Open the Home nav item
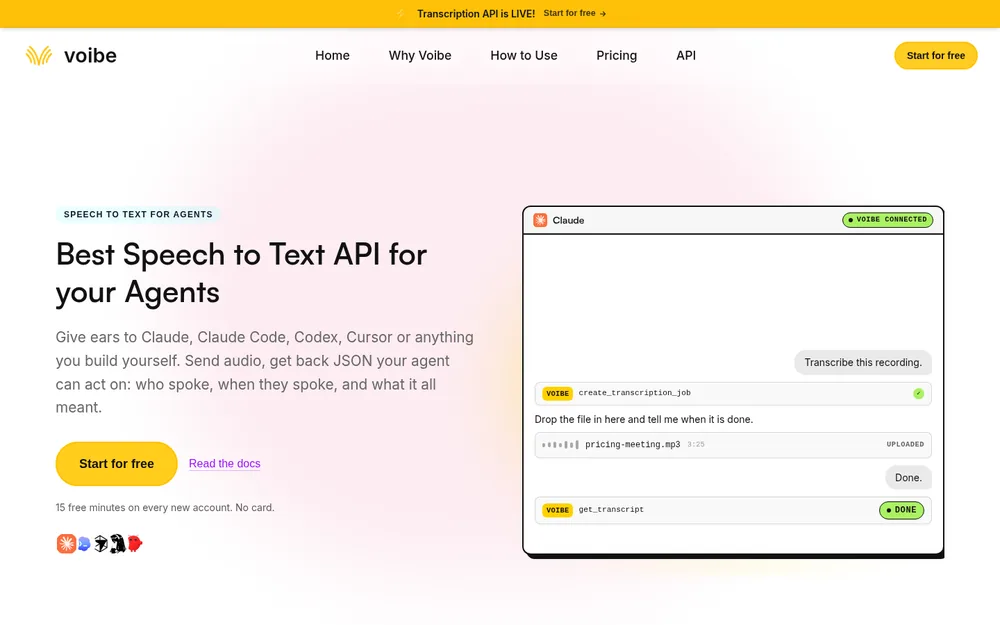 [332, 55]
